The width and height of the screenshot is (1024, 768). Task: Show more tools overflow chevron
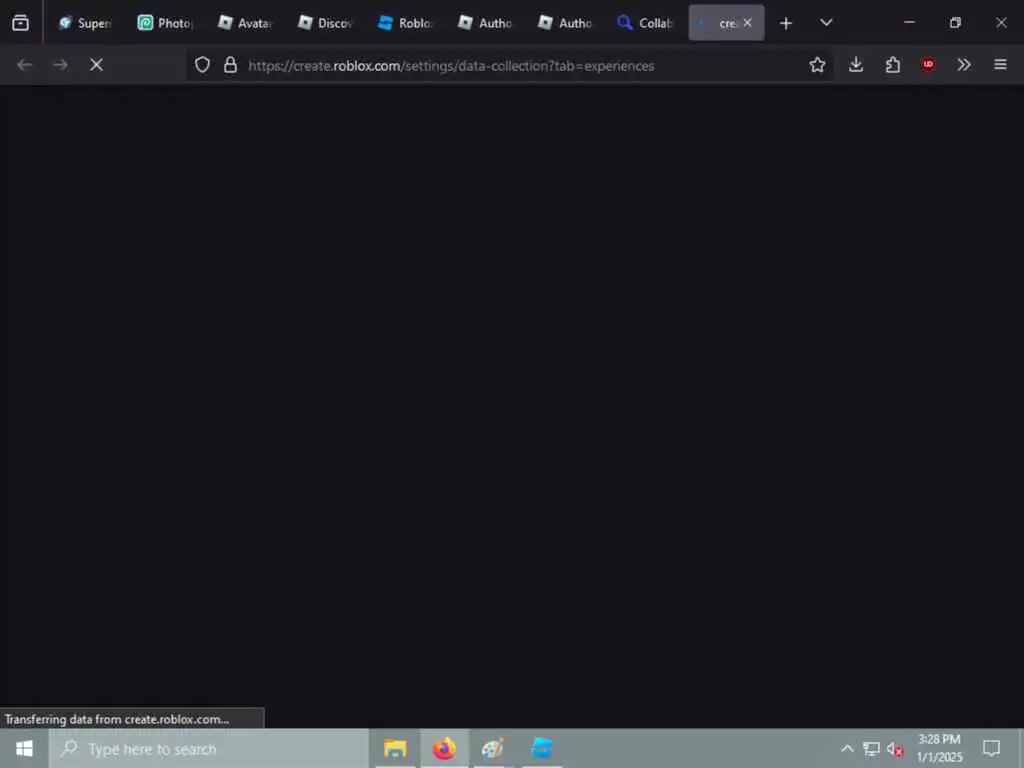click(964, 65)
